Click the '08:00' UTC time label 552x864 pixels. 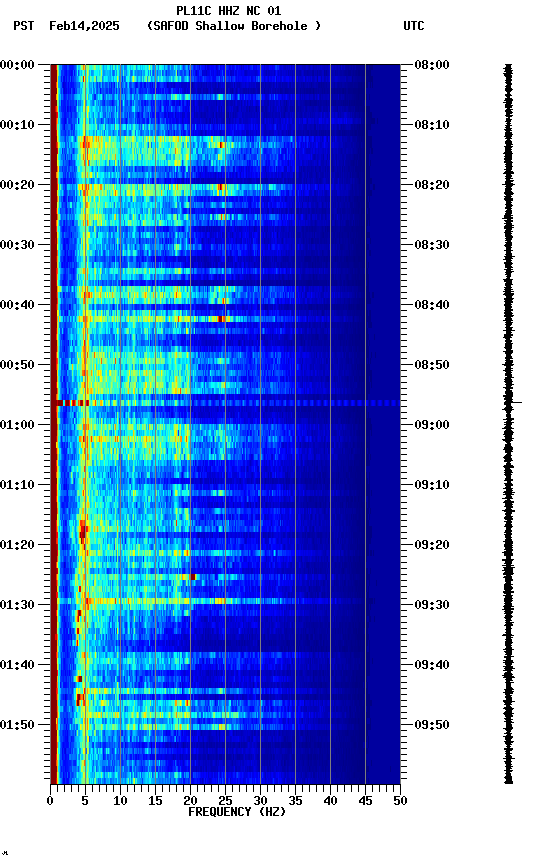pos(432,65)
